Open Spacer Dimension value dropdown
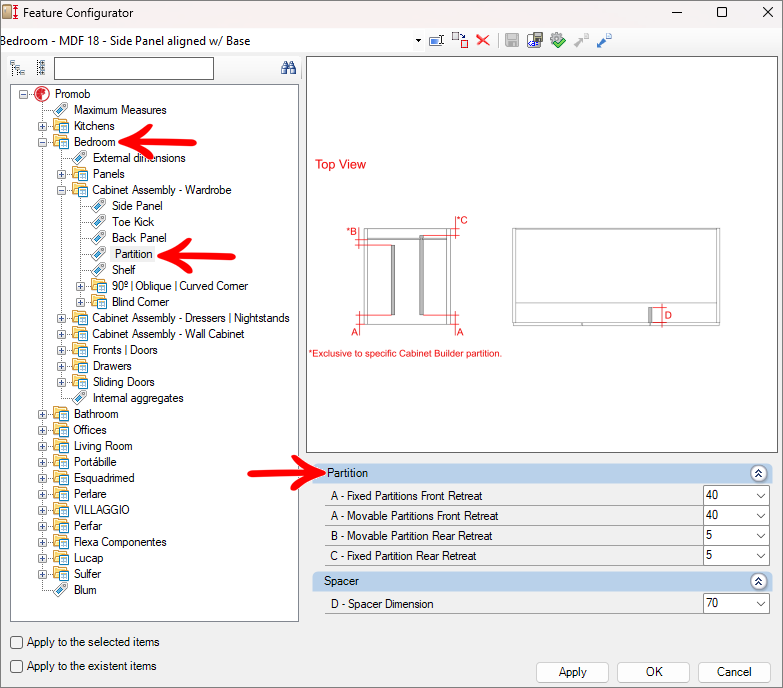This screenshot has height=688, width=783. (x=761, y=604)
